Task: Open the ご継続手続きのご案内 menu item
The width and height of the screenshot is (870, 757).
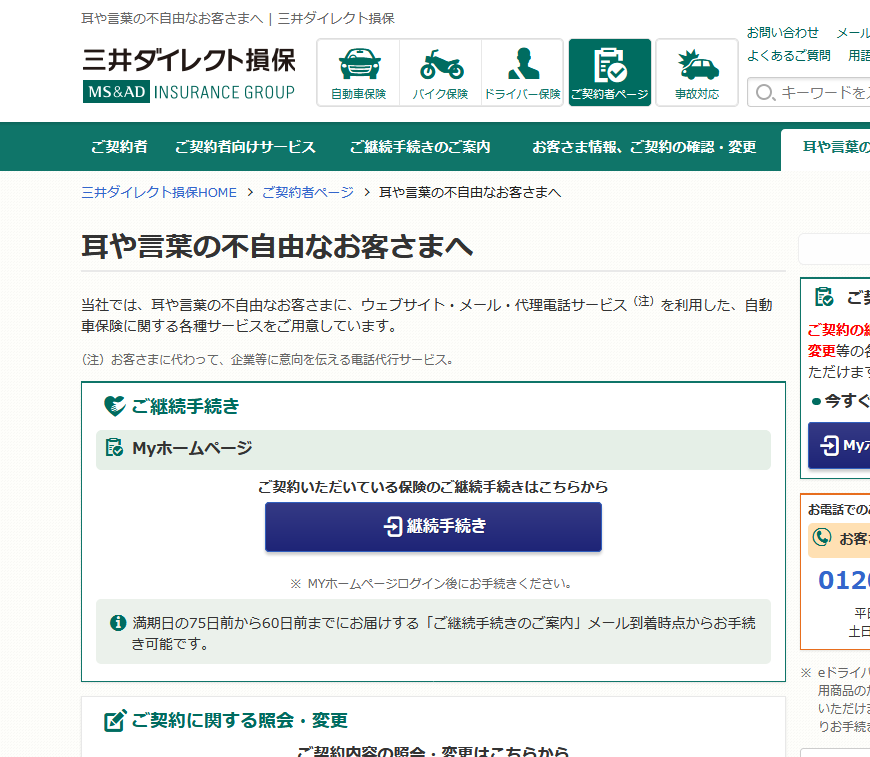Action: pos(420,147)
